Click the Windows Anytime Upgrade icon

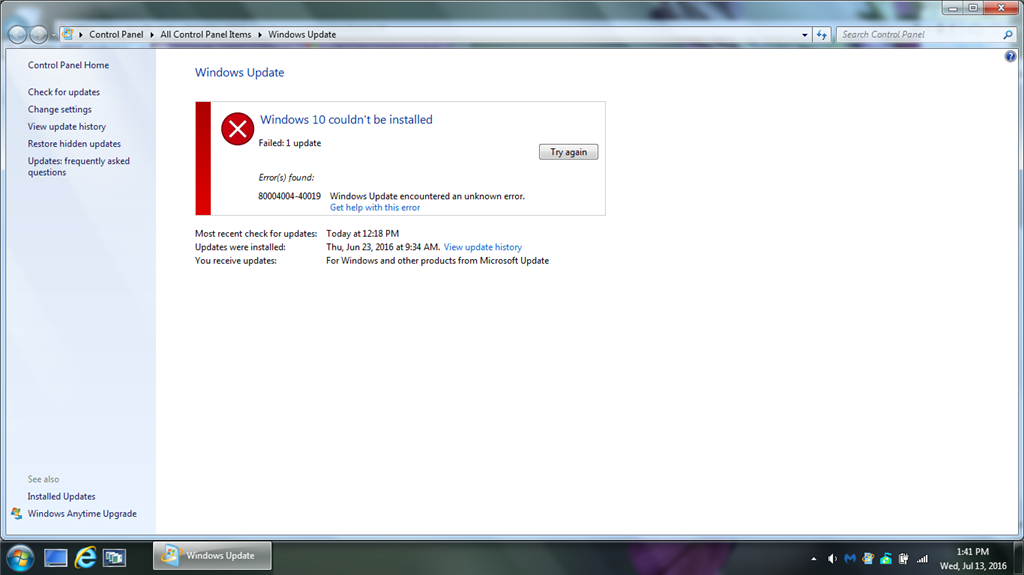16,514
